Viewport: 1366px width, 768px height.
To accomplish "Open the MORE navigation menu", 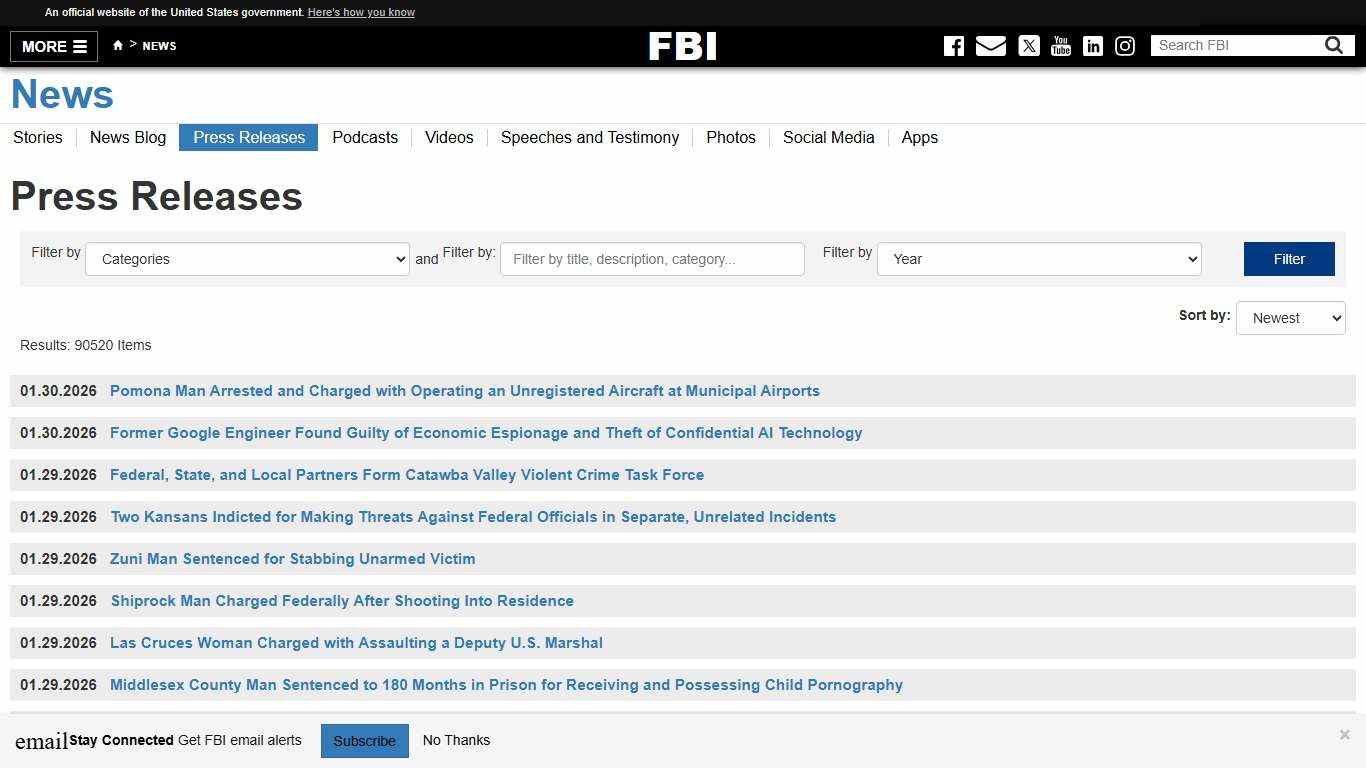I will pos(52,46).
